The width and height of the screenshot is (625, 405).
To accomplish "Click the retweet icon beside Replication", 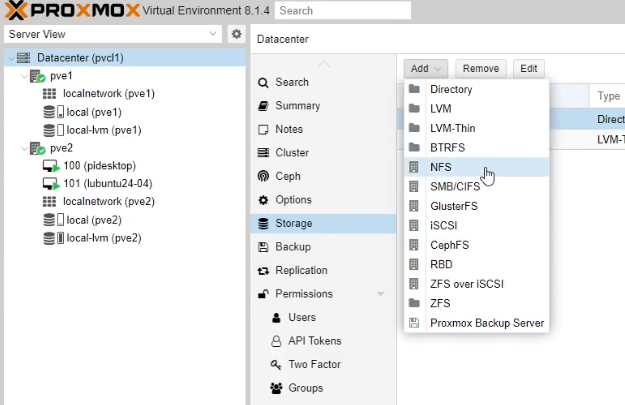I will coord(263,271).
